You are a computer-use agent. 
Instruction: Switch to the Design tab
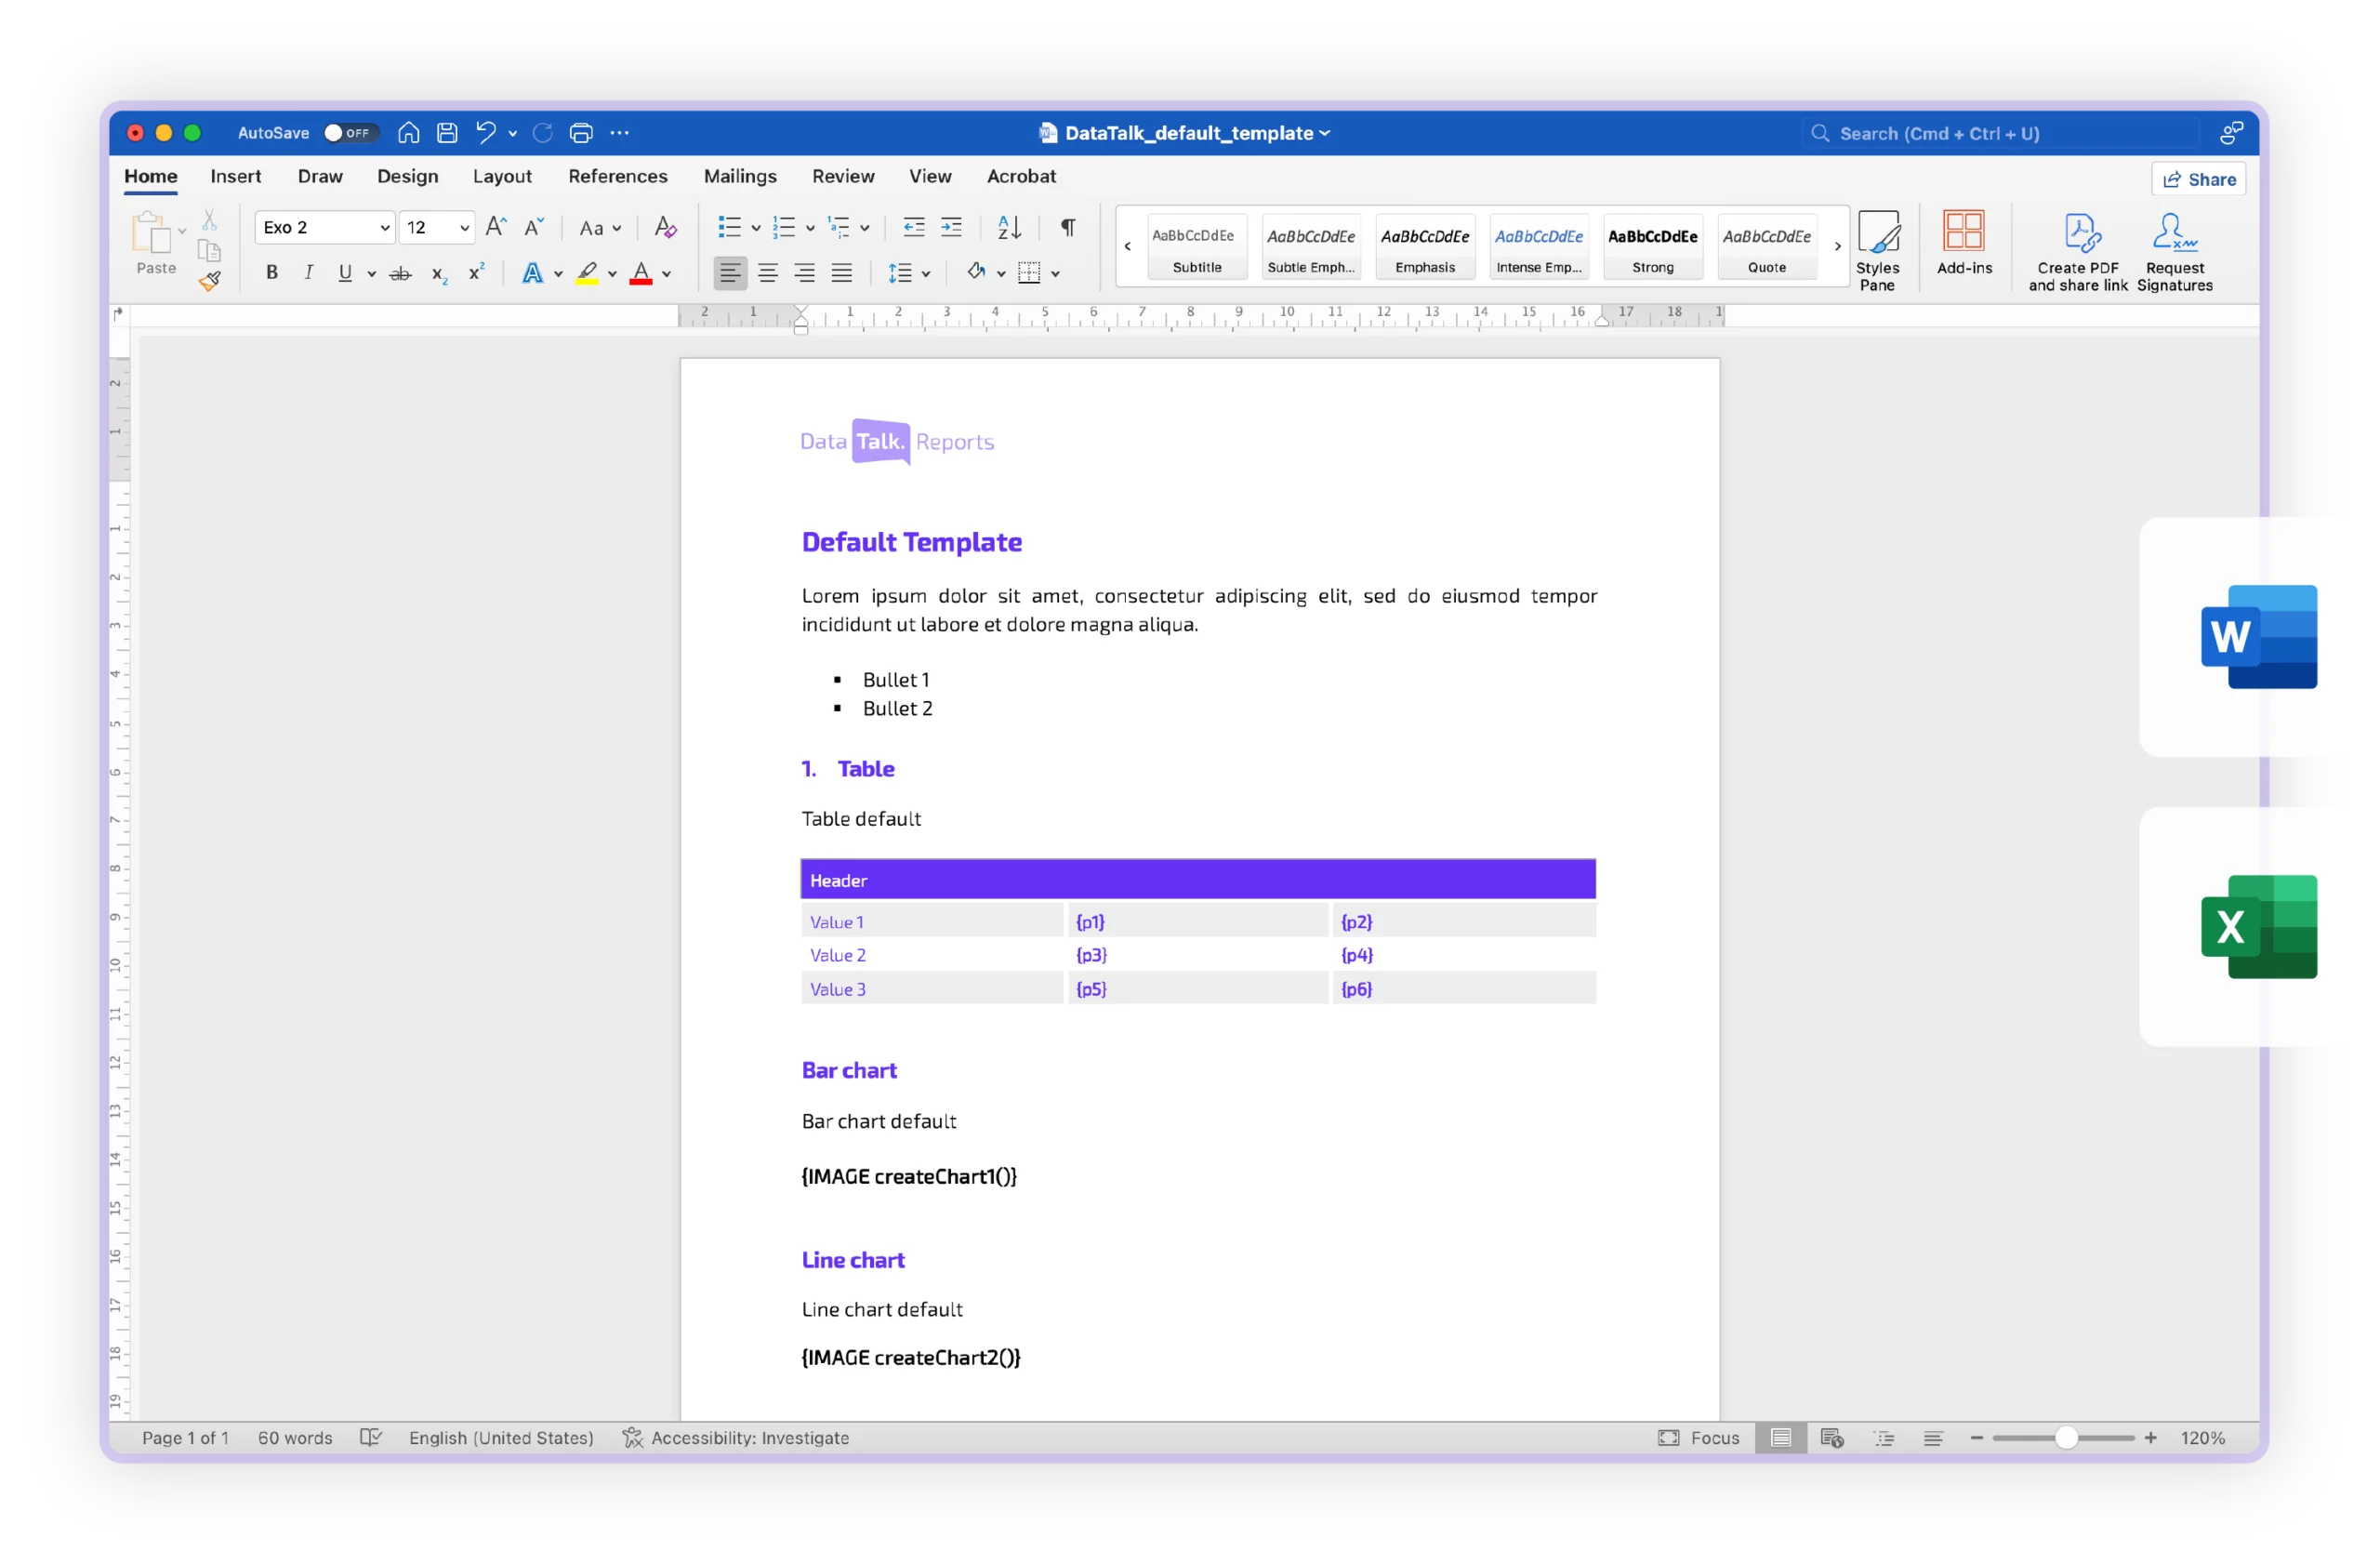point(408,177)
